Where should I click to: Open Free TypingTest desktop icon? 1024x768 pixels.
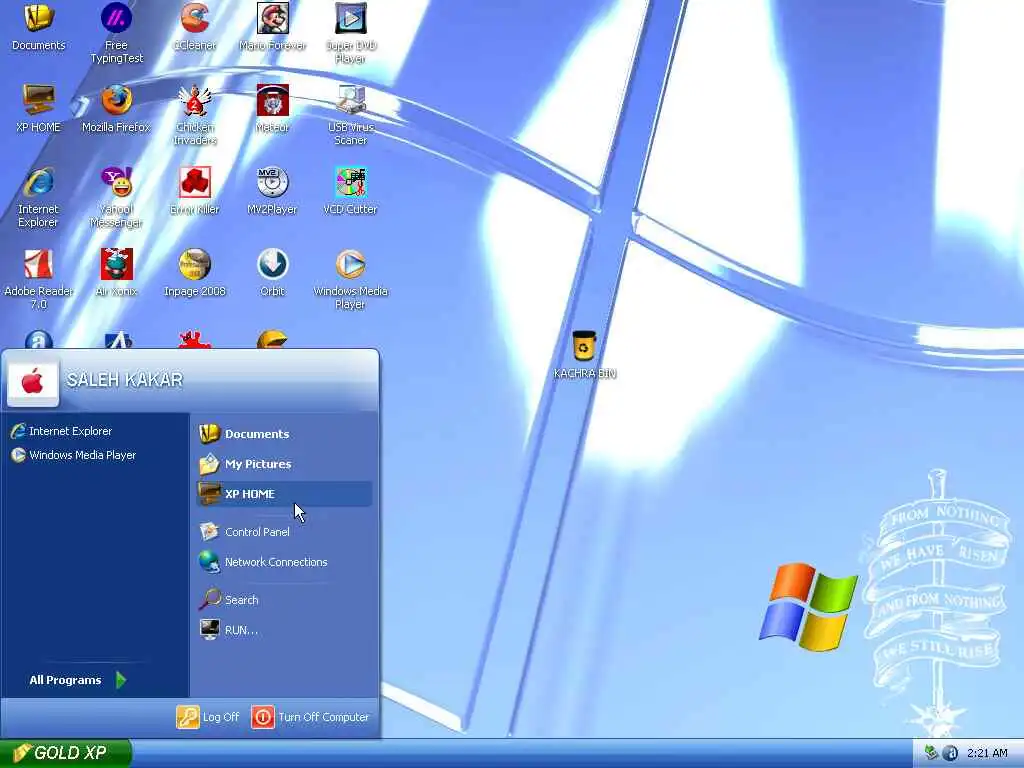coord(116,33)
